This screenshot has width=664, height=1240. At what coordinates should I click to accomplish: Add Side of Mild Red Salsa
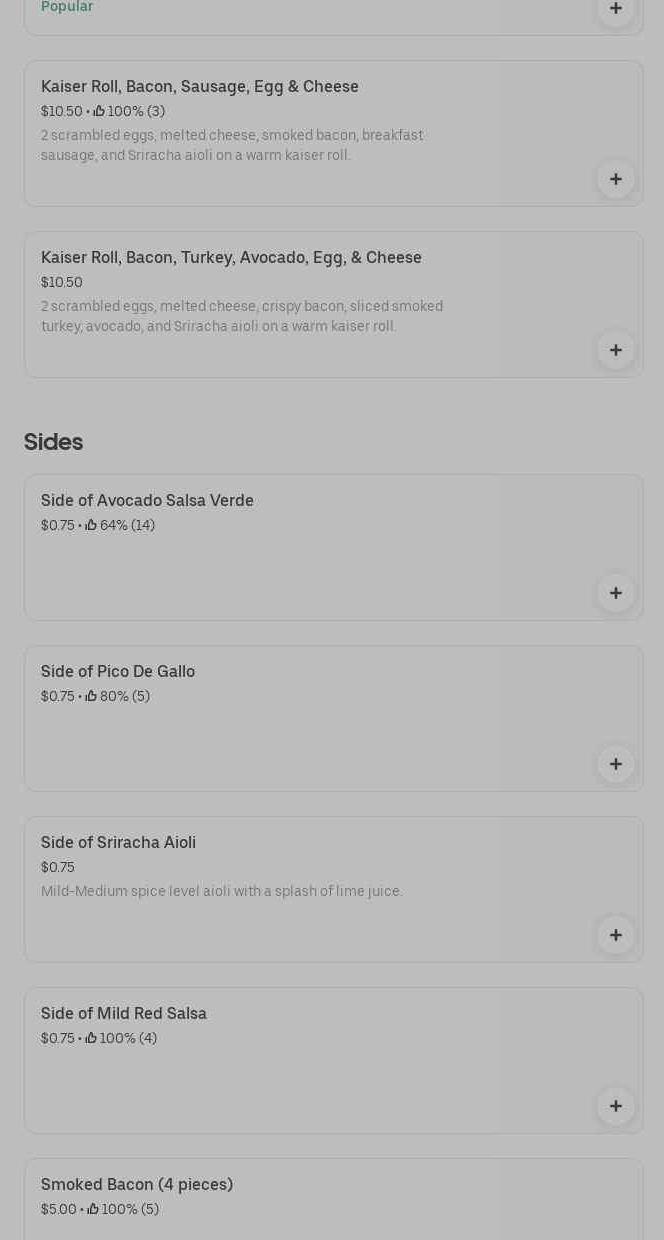[x=615, y=1106]
